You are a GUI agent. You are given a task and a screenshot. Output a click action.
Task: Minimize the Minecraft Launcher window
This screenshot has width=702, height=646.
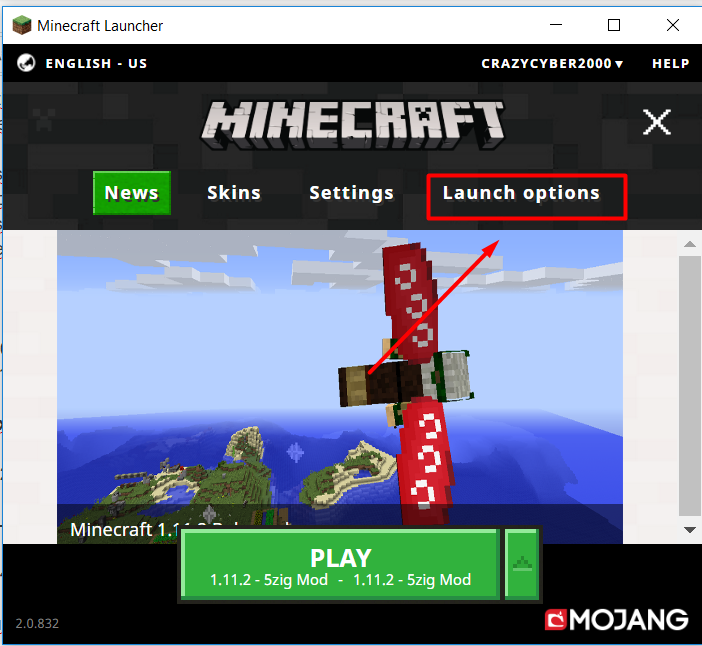pos(560,24)
